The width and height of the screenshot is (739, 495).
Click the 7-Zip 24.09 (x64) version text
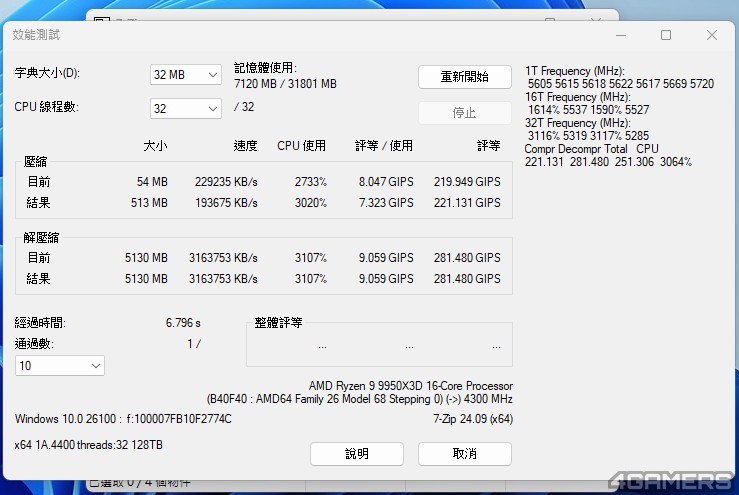(473, 419)
